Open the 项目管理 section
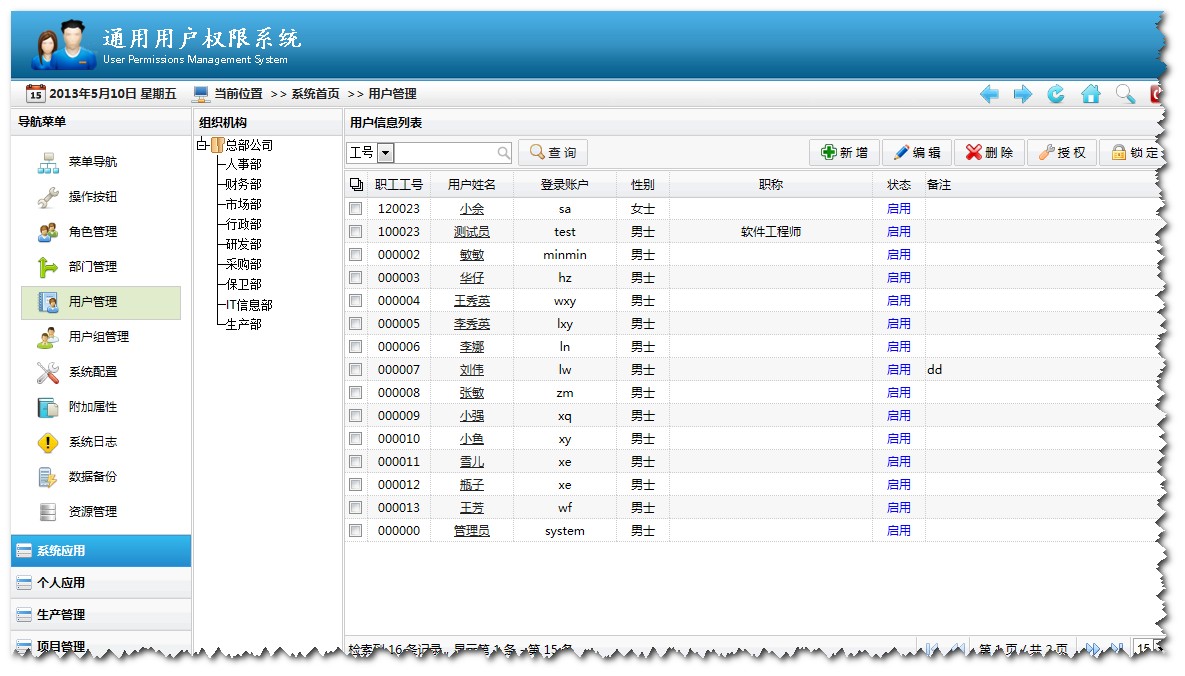Image resolution: width=1185 pixels, height=676 pixels. click(x=60, y=646)
